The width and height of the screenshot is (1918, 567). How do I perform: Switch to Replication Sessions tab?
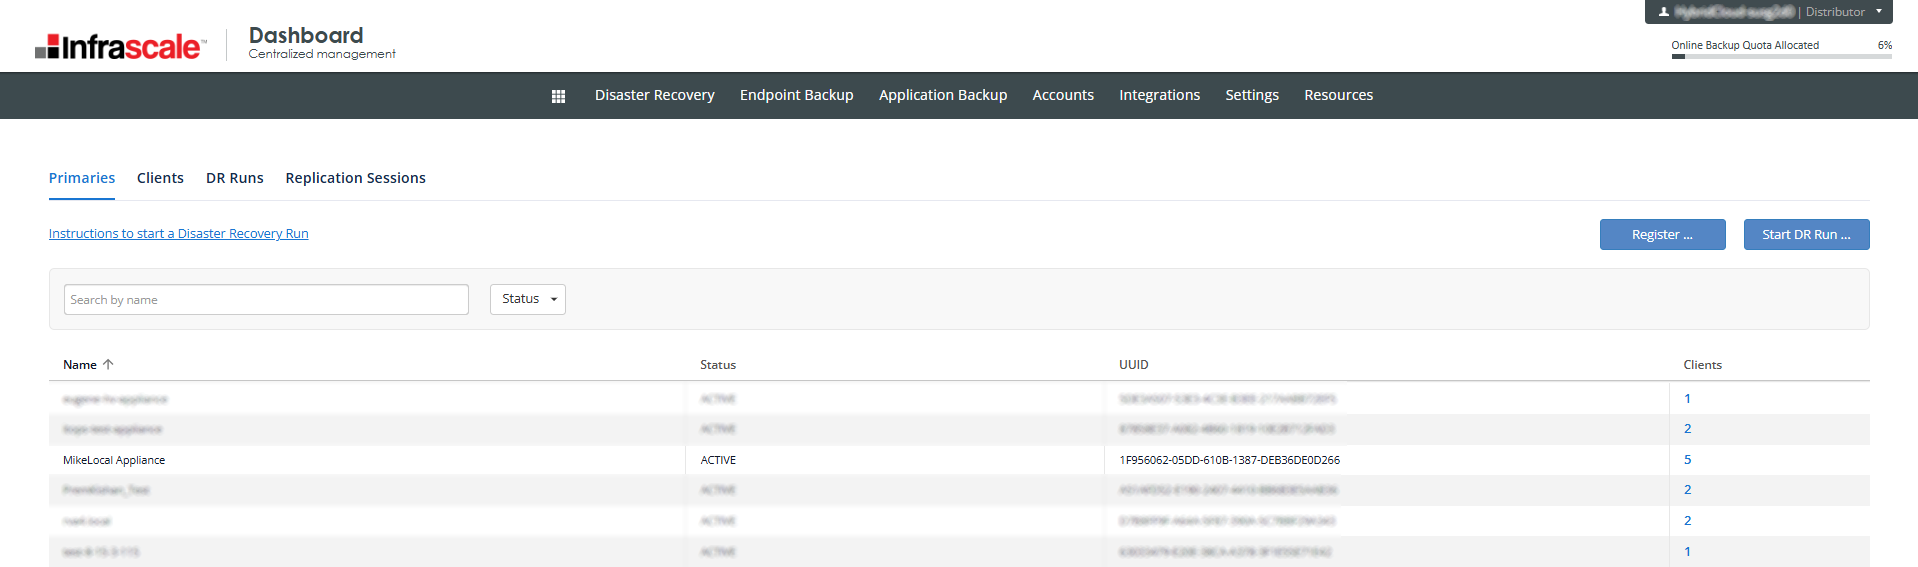click(x=356, y=178)
